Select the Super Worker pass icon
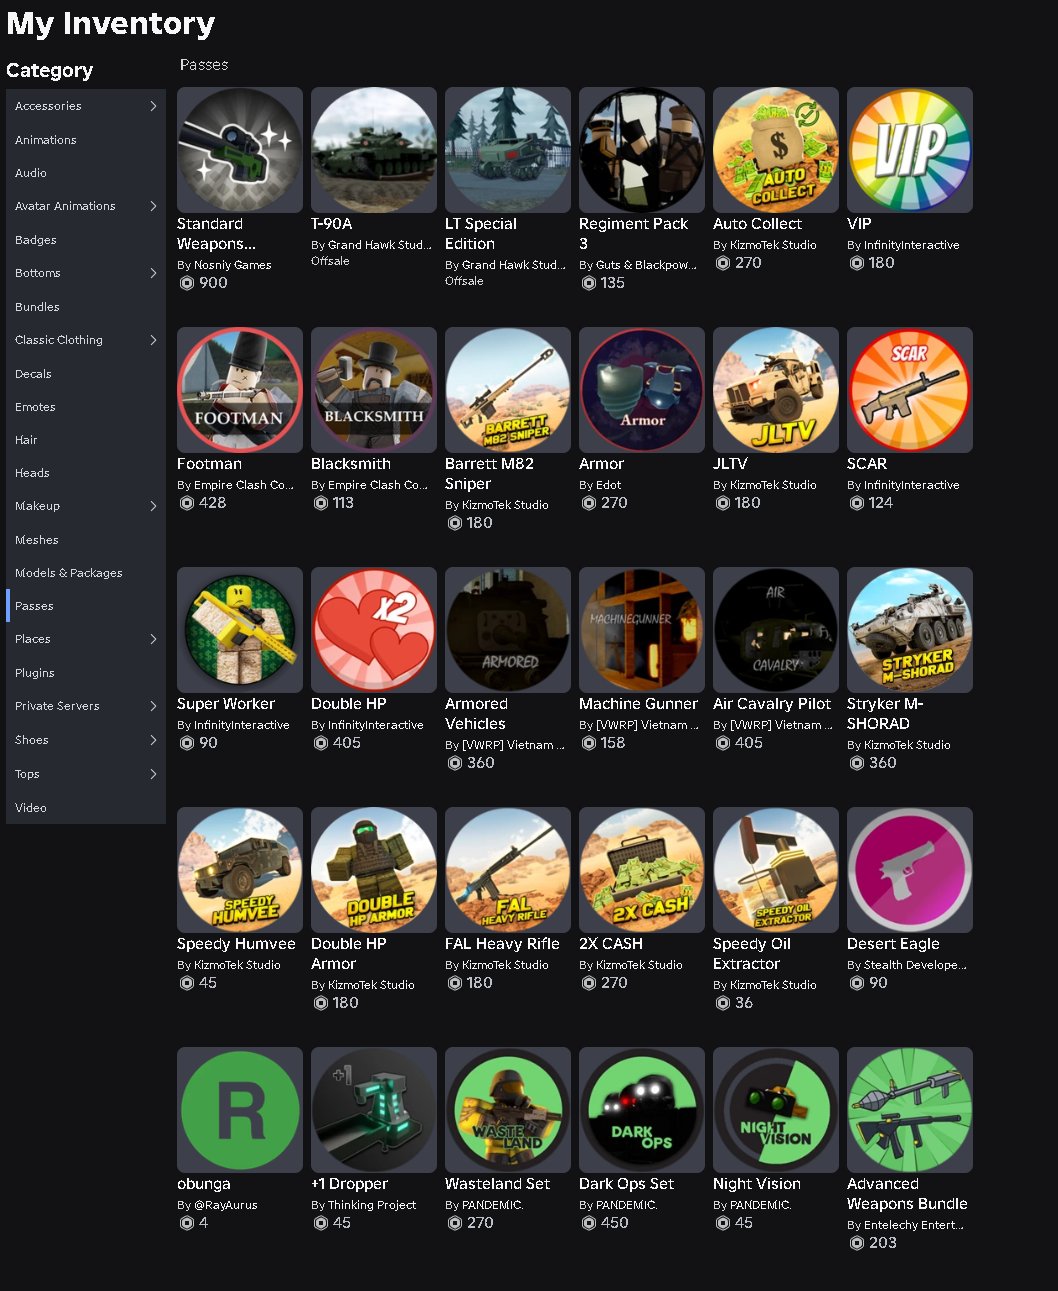The height and width of the screenshot is (1291, 1058). 240,630
